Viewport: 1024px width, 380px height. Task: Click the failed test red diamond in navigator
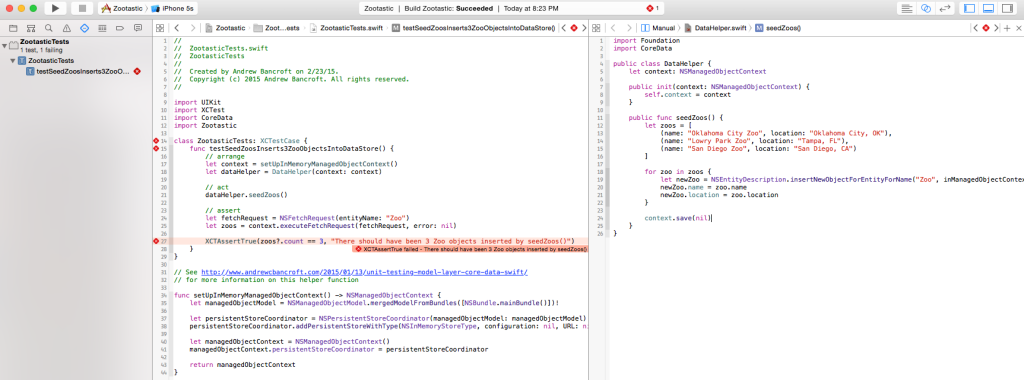pyautogui.click(x=137, y=71)
